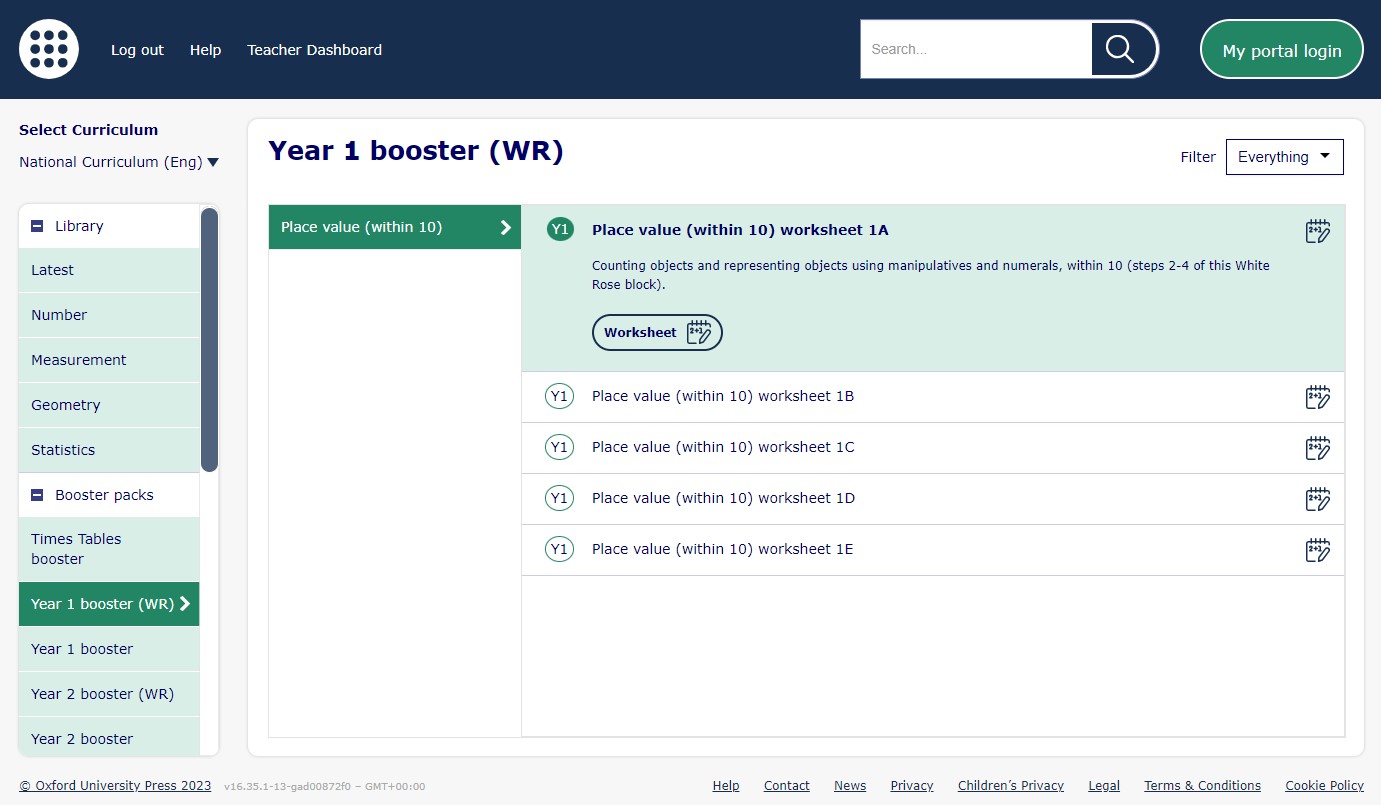The width and height of the screenshot is (1381, 805).
Task: Select Statistics in the sidebar
Action: tap(109, 450)
